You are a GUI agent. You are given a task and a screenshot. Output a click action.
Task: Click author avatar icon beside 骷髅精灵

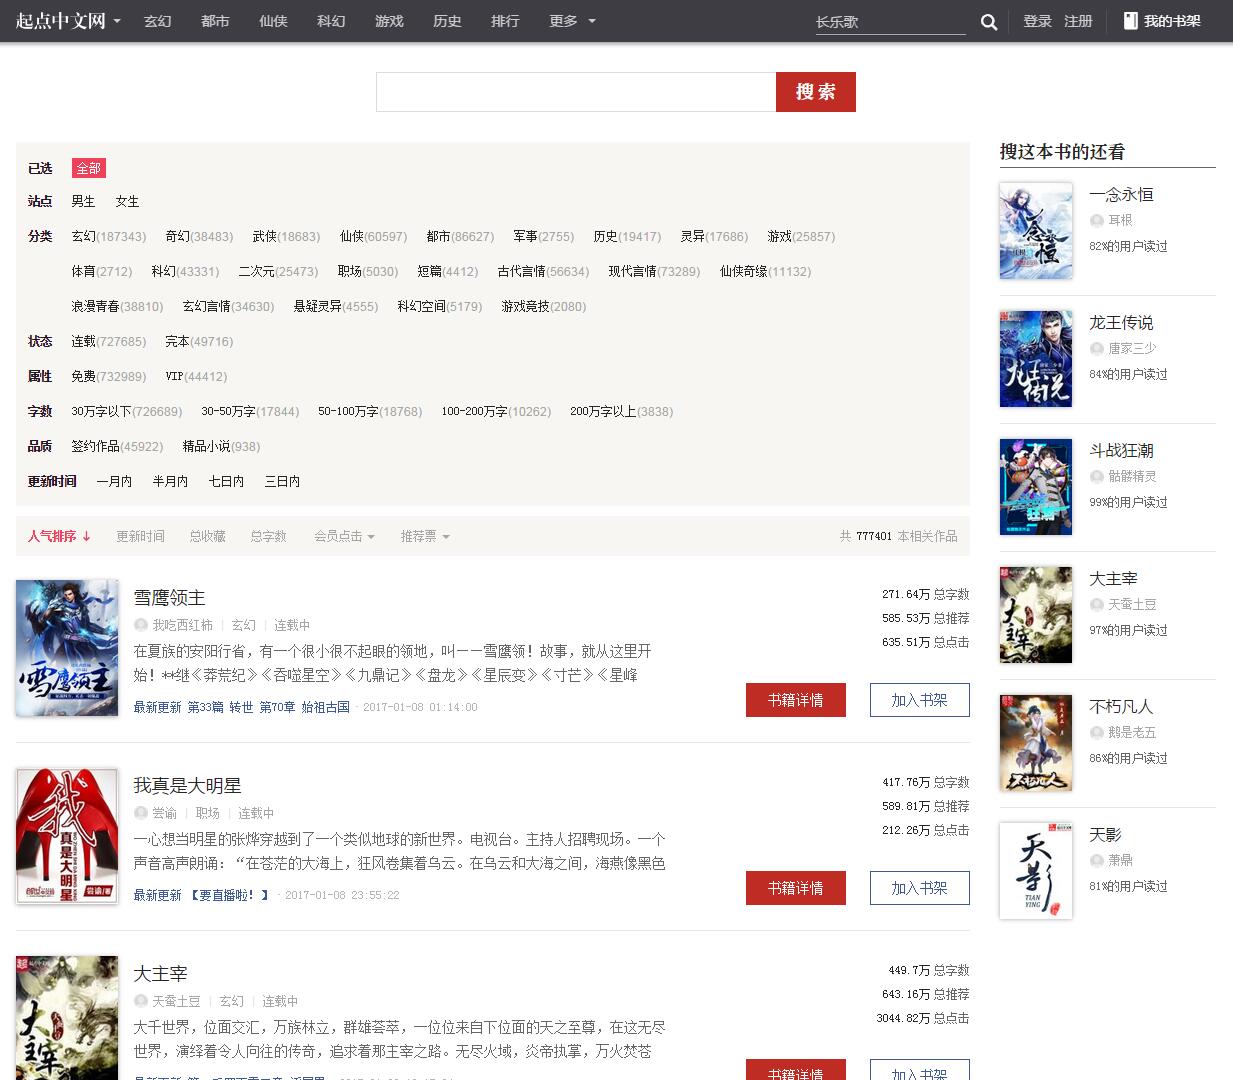coord(1096,476)
